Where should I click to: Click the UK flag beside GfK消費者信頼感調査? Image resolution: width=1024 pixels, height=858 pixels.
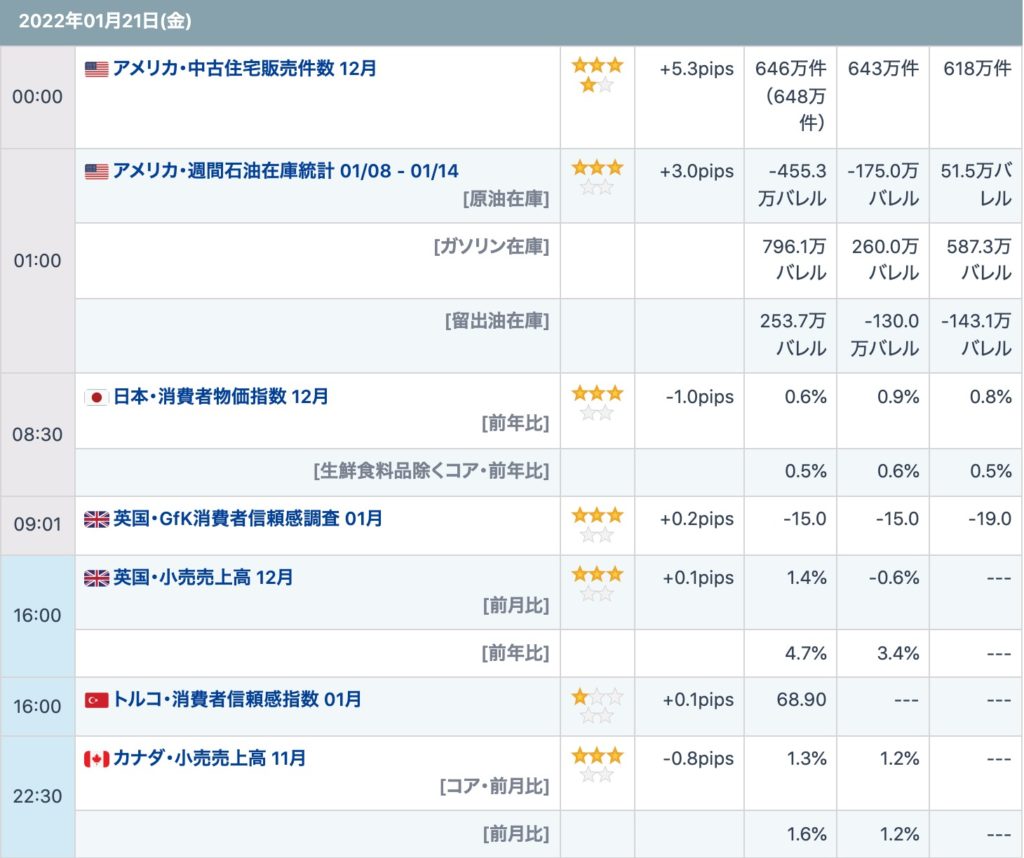click(96, 519)
